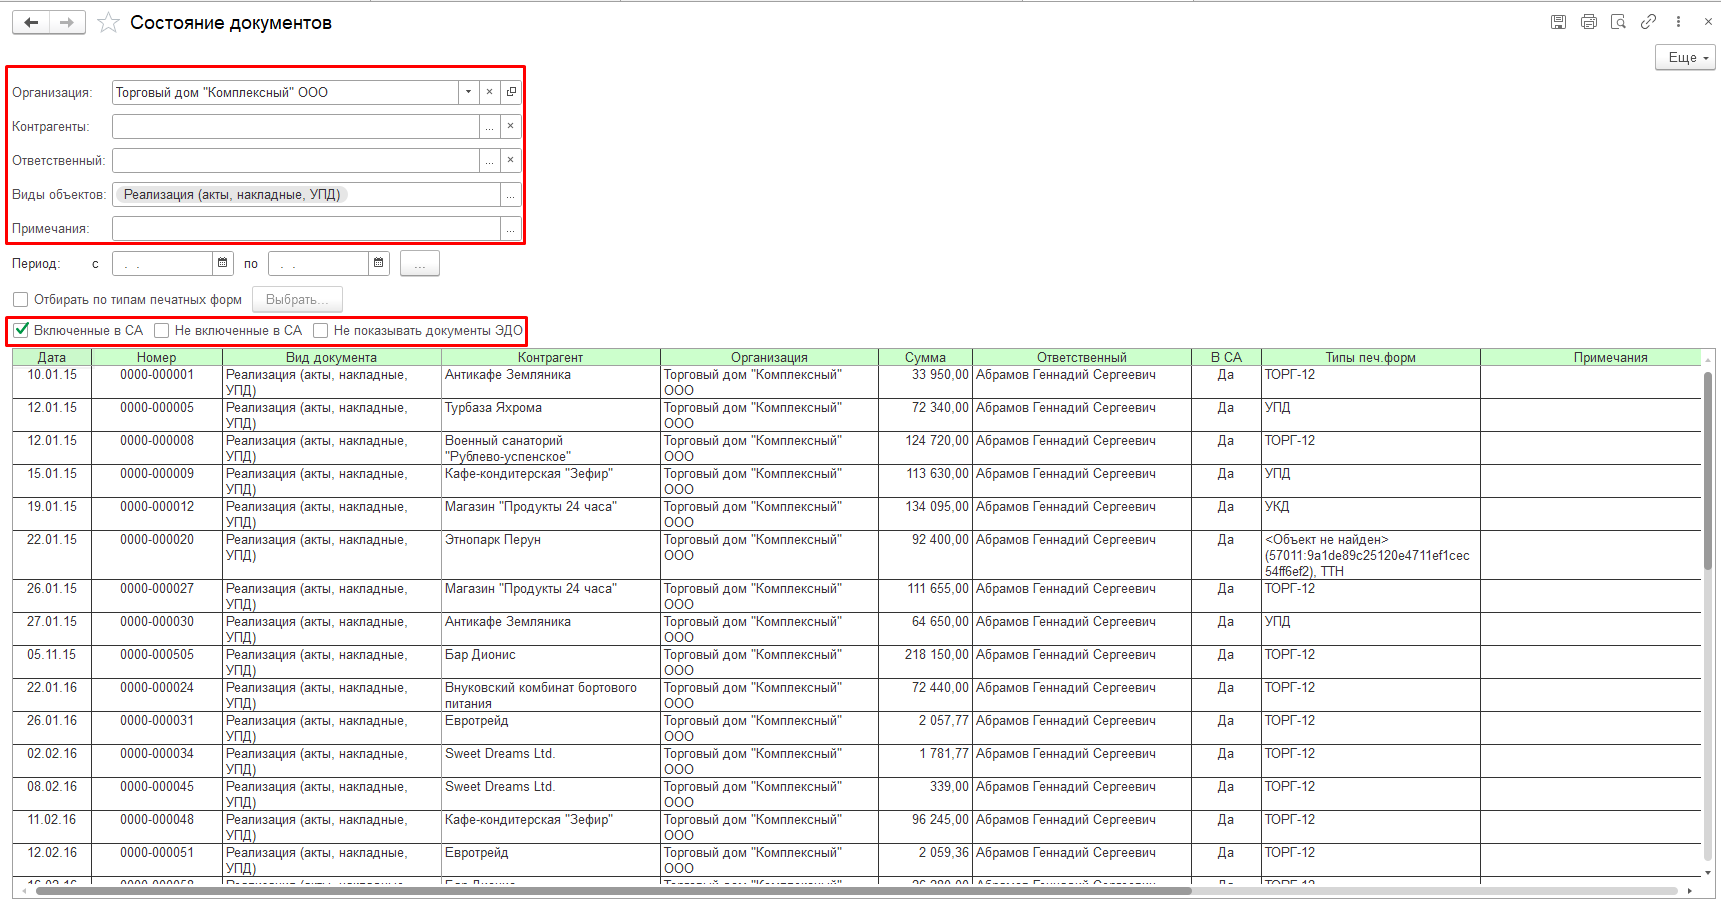Click the printer icon
The height and width of the screenshot is (905, 1721).
(1588, 22)
